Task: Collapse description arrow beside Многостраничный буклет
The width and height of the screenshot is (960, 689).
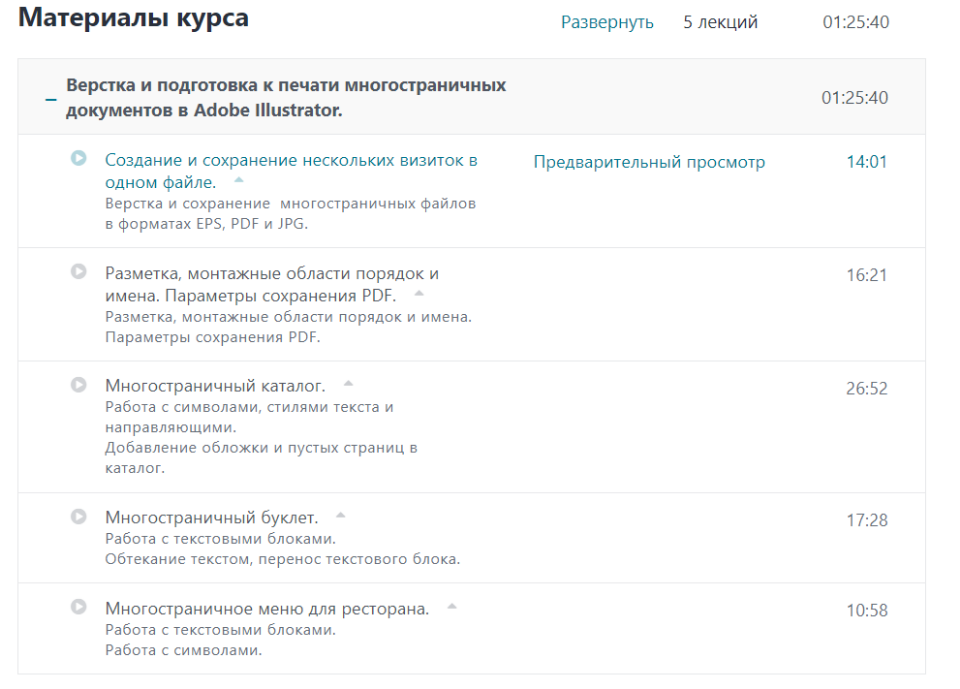Action: (x=340, y=516)
